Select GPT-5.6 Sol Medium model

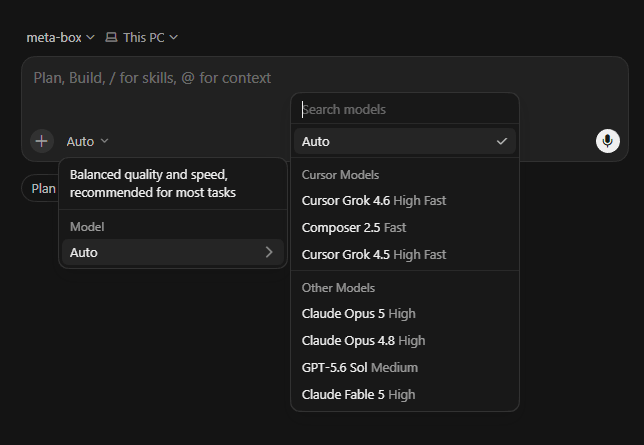tap(405, 367)
